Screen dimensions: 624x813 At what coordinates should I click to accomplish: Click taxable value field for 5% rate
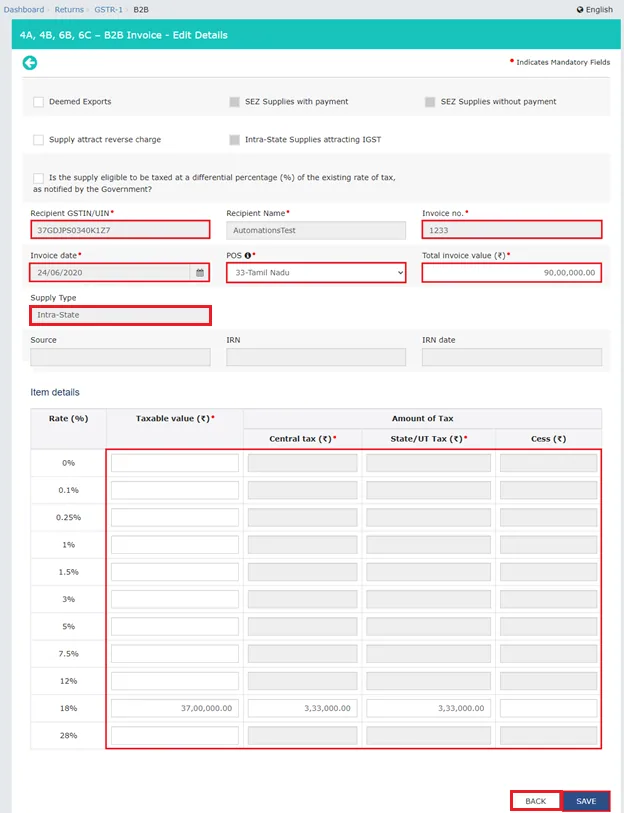[175, 626]
